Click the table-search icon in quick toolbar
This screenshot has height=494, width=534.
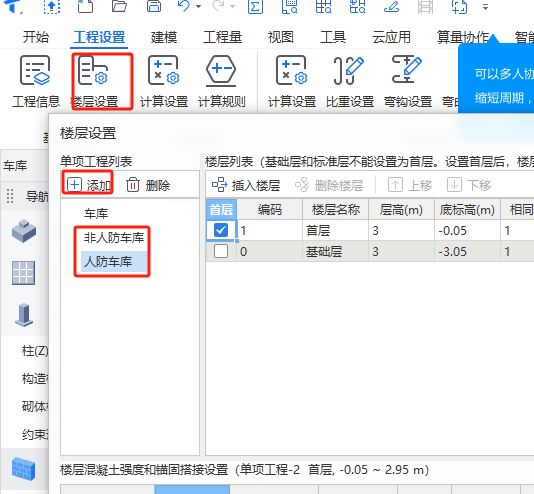[324, 6]
